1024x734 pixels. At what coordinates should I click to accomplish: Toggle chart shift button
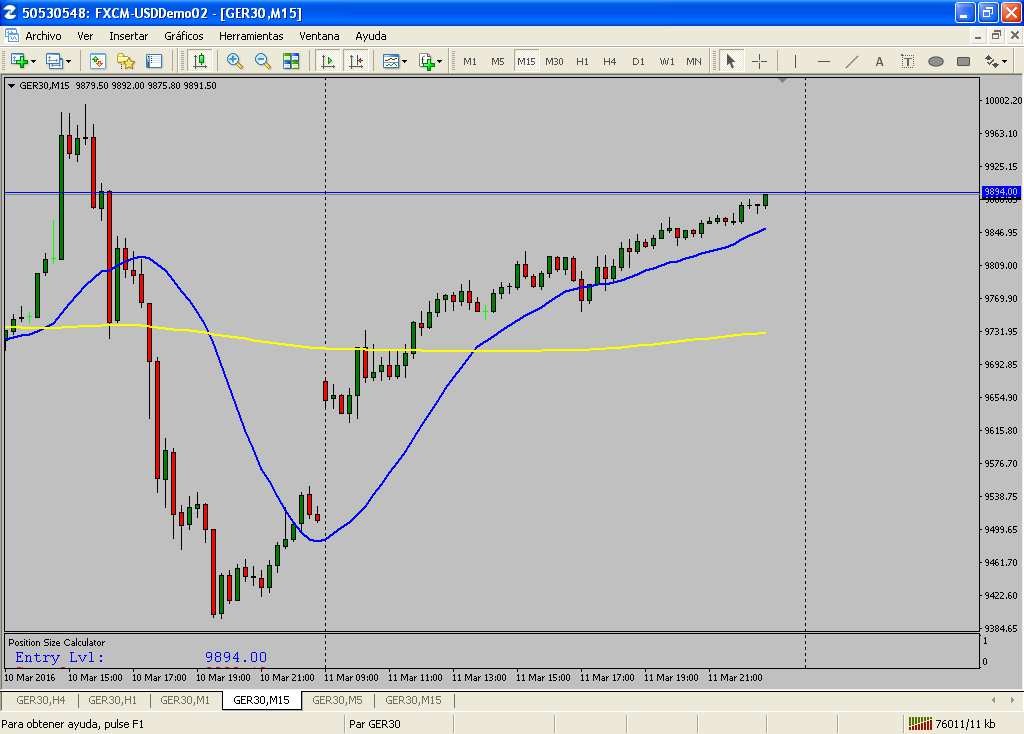pyautogui.click(x=356, y=61)
